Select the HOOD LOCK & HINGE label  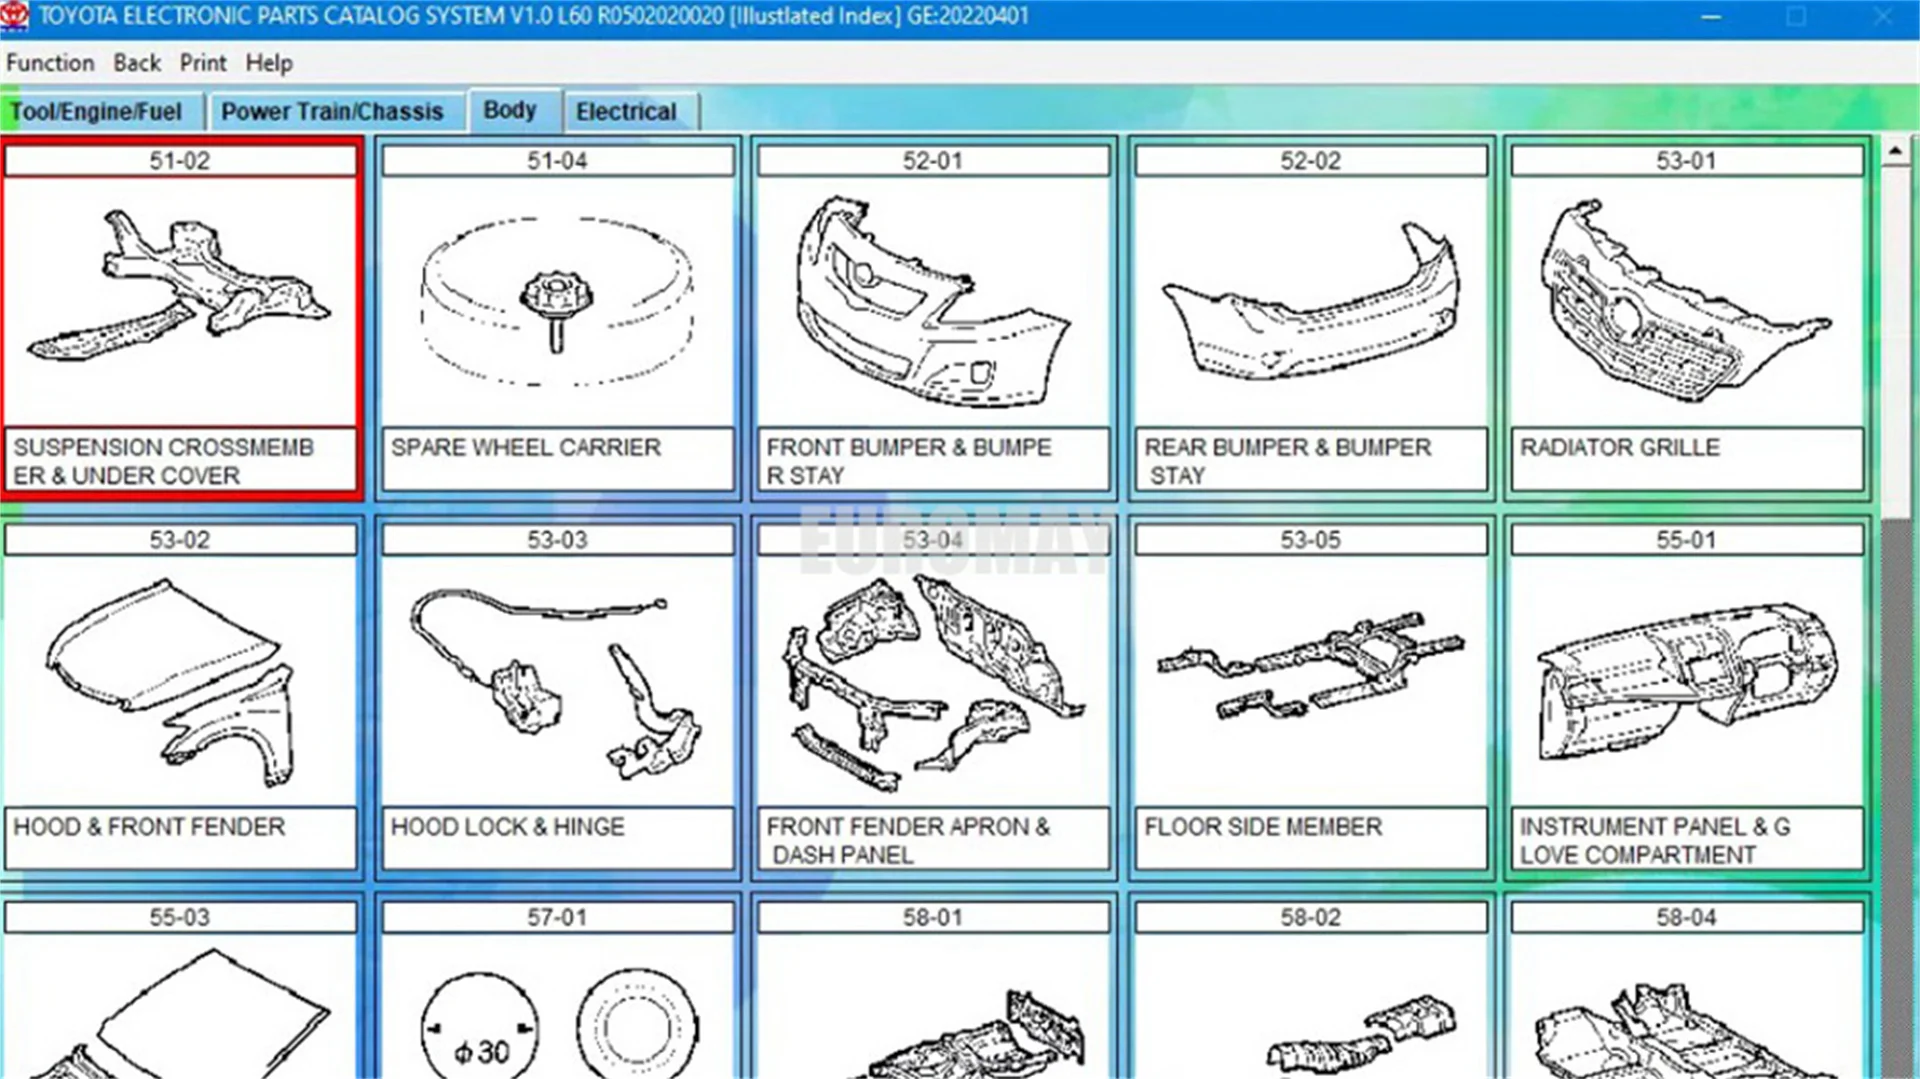pos(558,839)
